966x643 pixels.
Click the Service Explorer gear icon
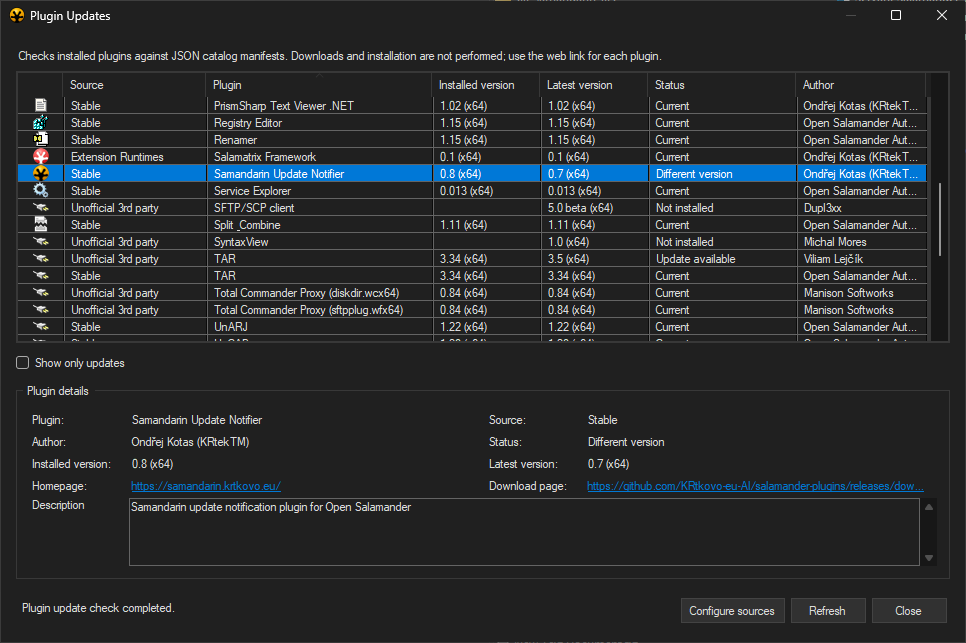coord(41,190)
